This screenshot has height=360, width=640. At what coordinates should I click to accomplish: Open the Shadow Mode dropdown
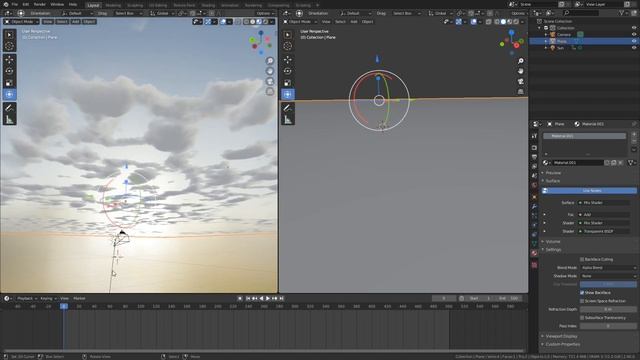point(608,276)
